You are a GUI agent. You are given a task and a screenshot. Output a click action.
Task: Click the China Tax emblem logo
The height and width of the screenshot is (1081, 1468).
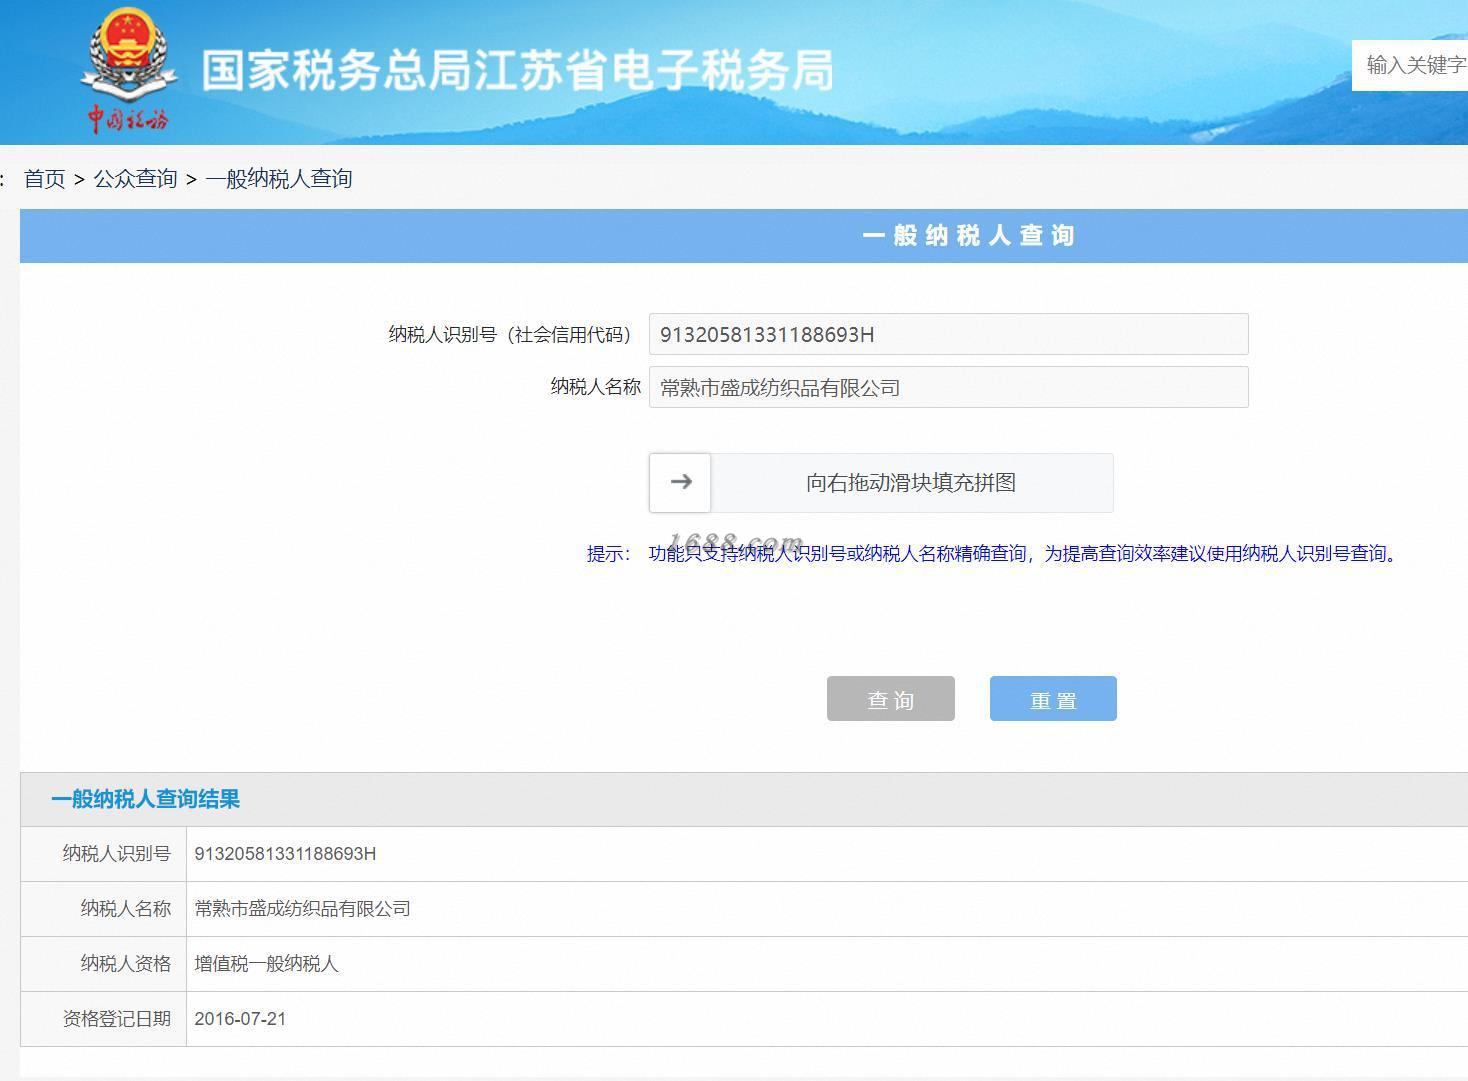click(128, 70)
